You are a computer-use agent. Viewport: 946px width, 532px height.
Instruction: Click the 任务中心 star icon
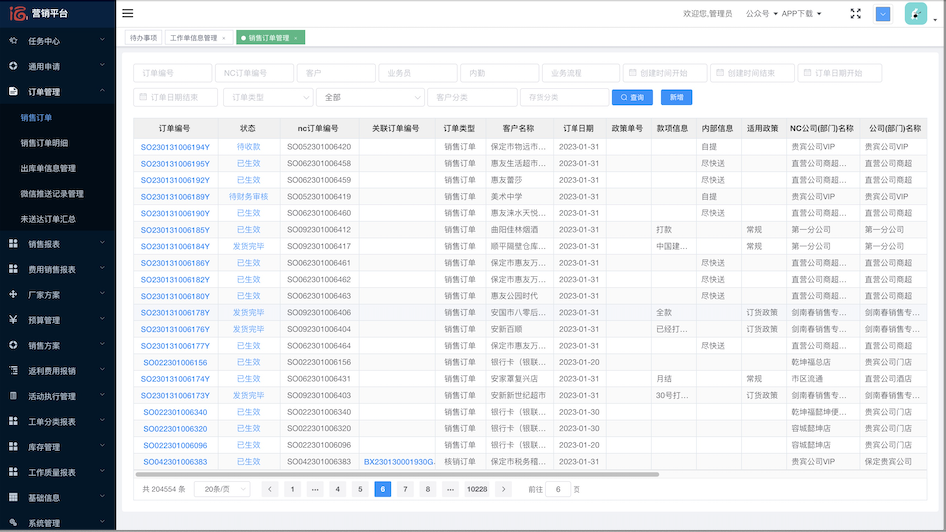click(13, 41)
